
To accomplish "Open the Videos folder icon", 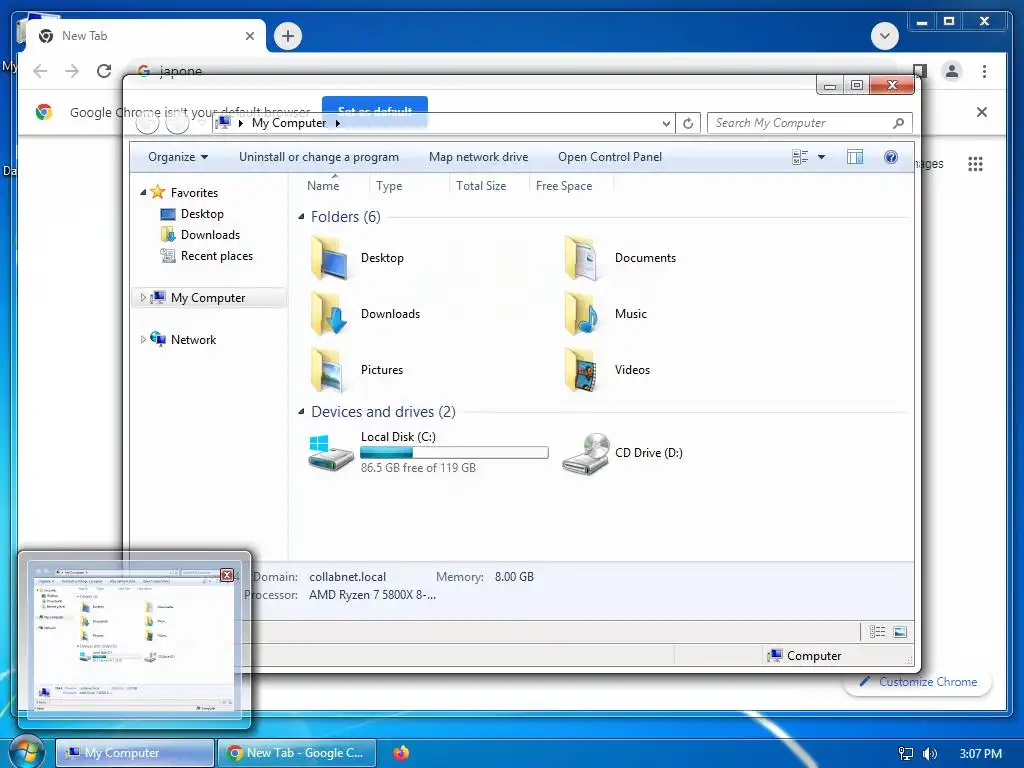I will [x=581, y=370].
